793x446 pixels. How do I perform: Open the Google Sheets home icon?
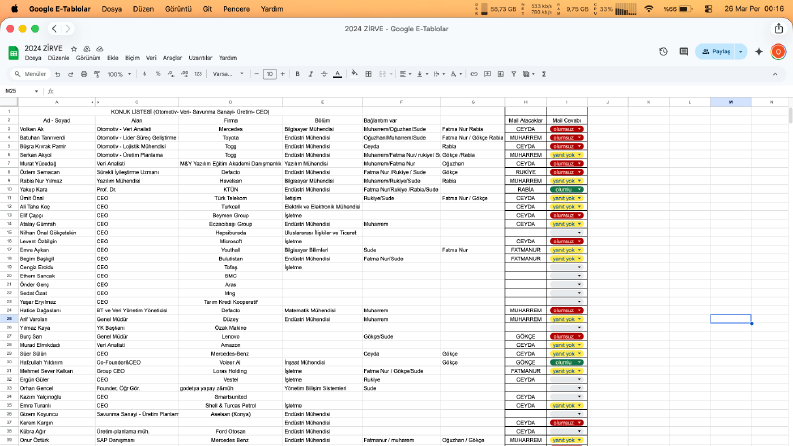tap(14, 52)
